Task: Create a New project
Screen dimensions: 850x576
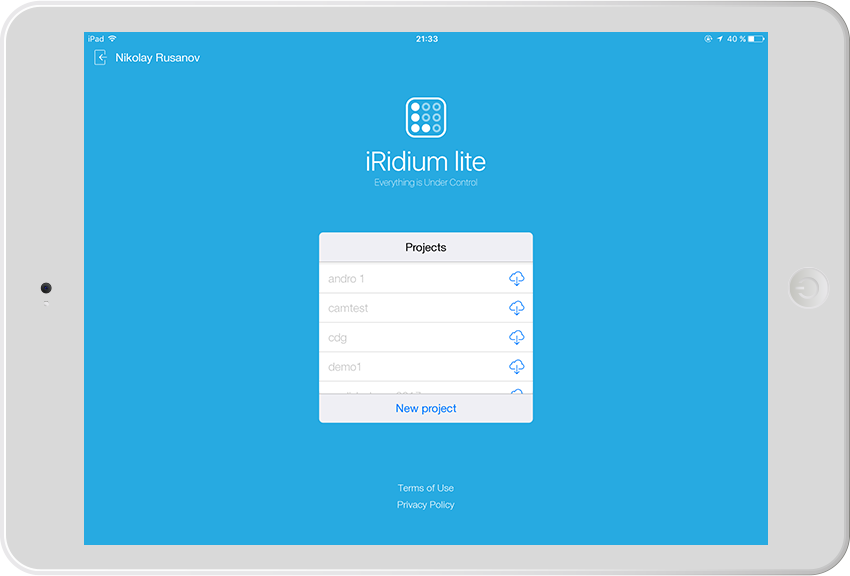Action: coord(426,408)
